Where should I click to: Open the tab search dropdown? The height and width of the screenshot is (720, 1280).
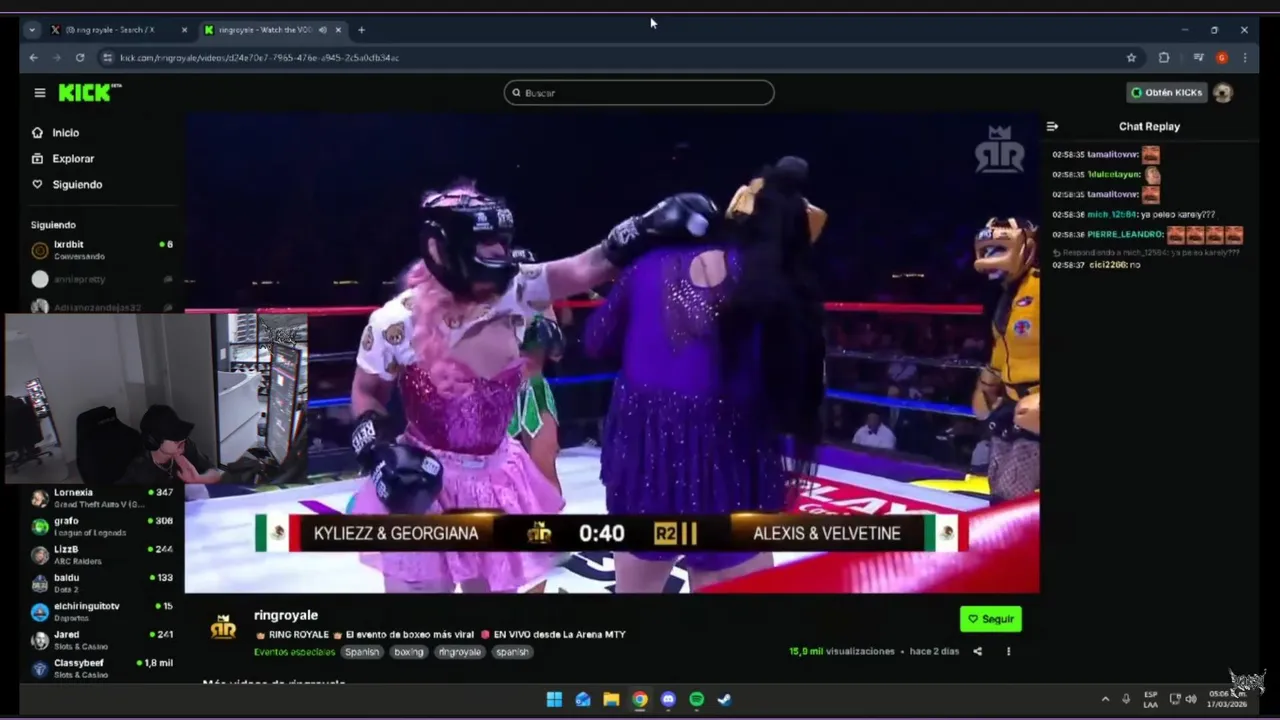click(x=31, y=30)
